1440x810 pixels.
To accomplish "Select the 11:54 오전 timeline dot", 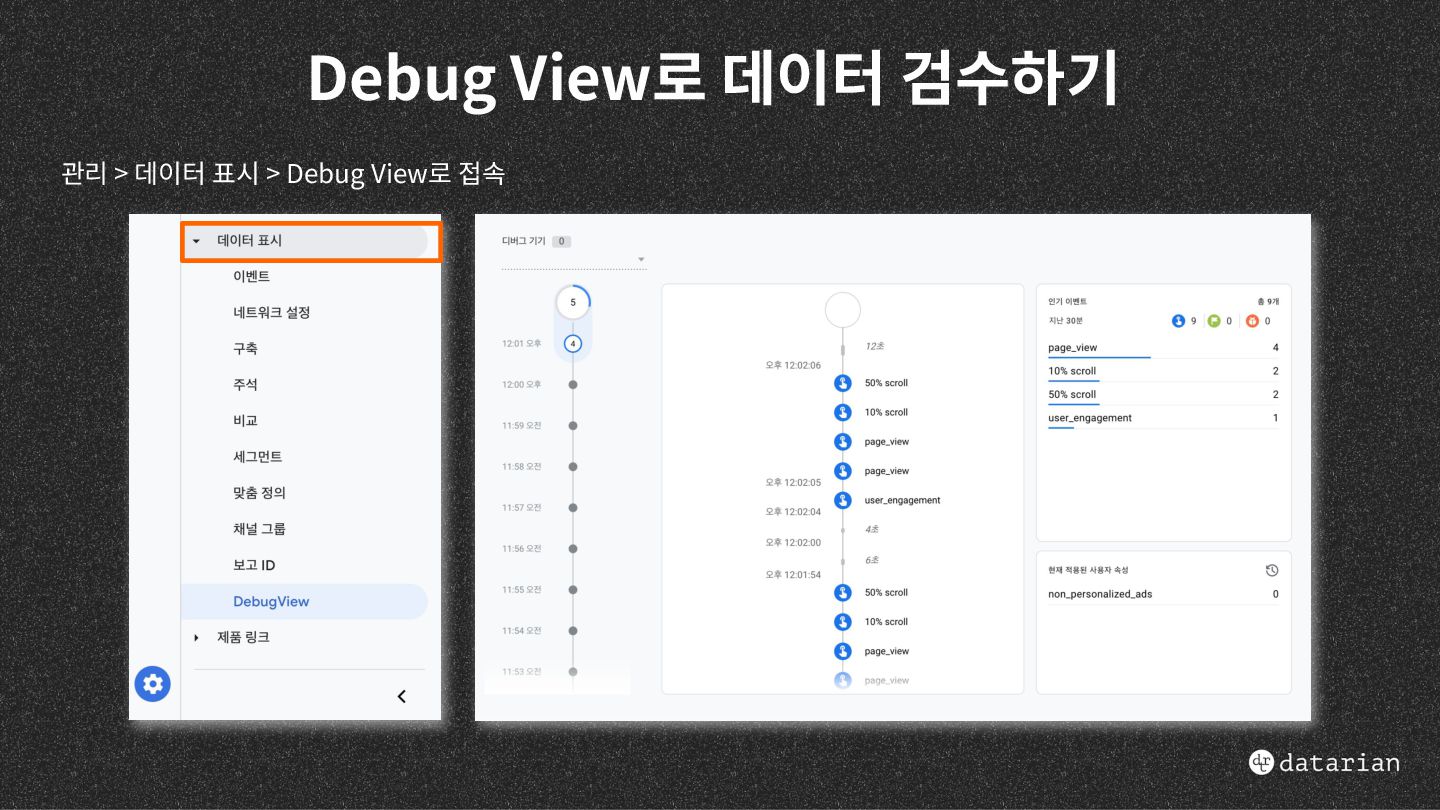I will (x=573, y=630).
